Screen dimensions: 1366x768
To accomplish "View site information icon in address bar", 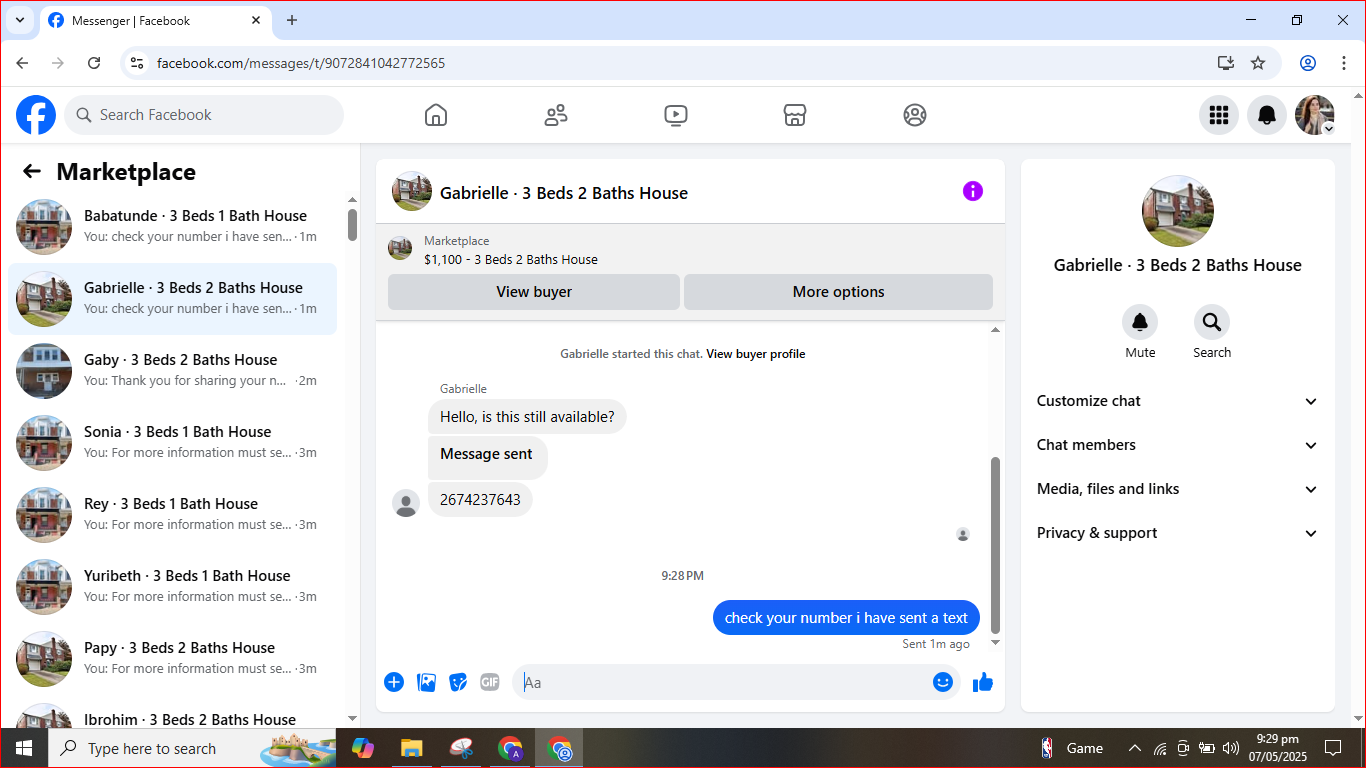I will [137, 63].
